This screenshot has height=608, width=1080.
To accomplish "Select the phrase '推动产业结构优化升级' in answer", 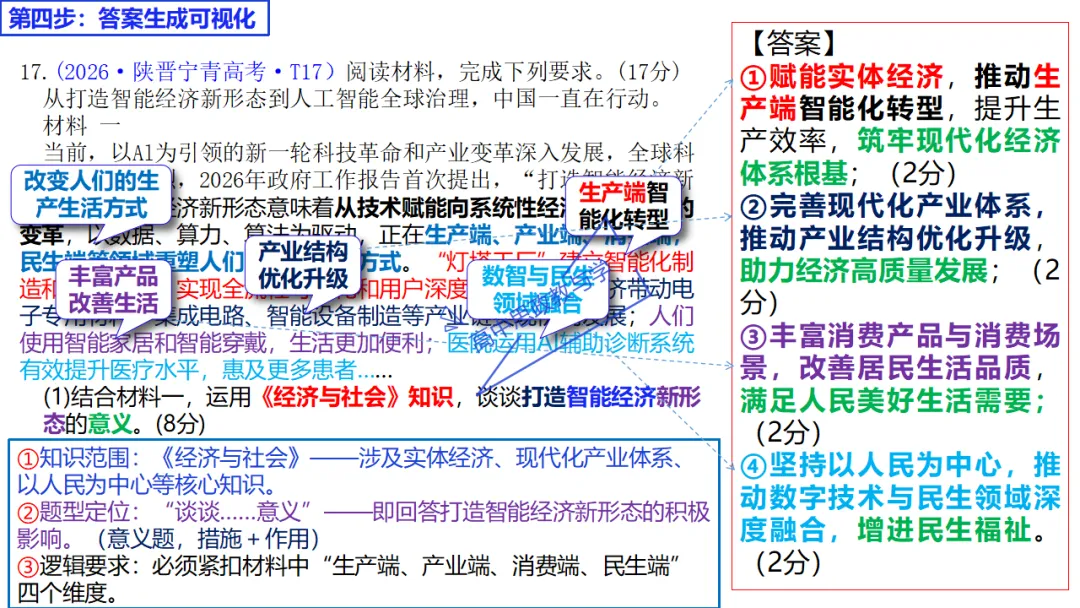I will click(x=886, y=238).
